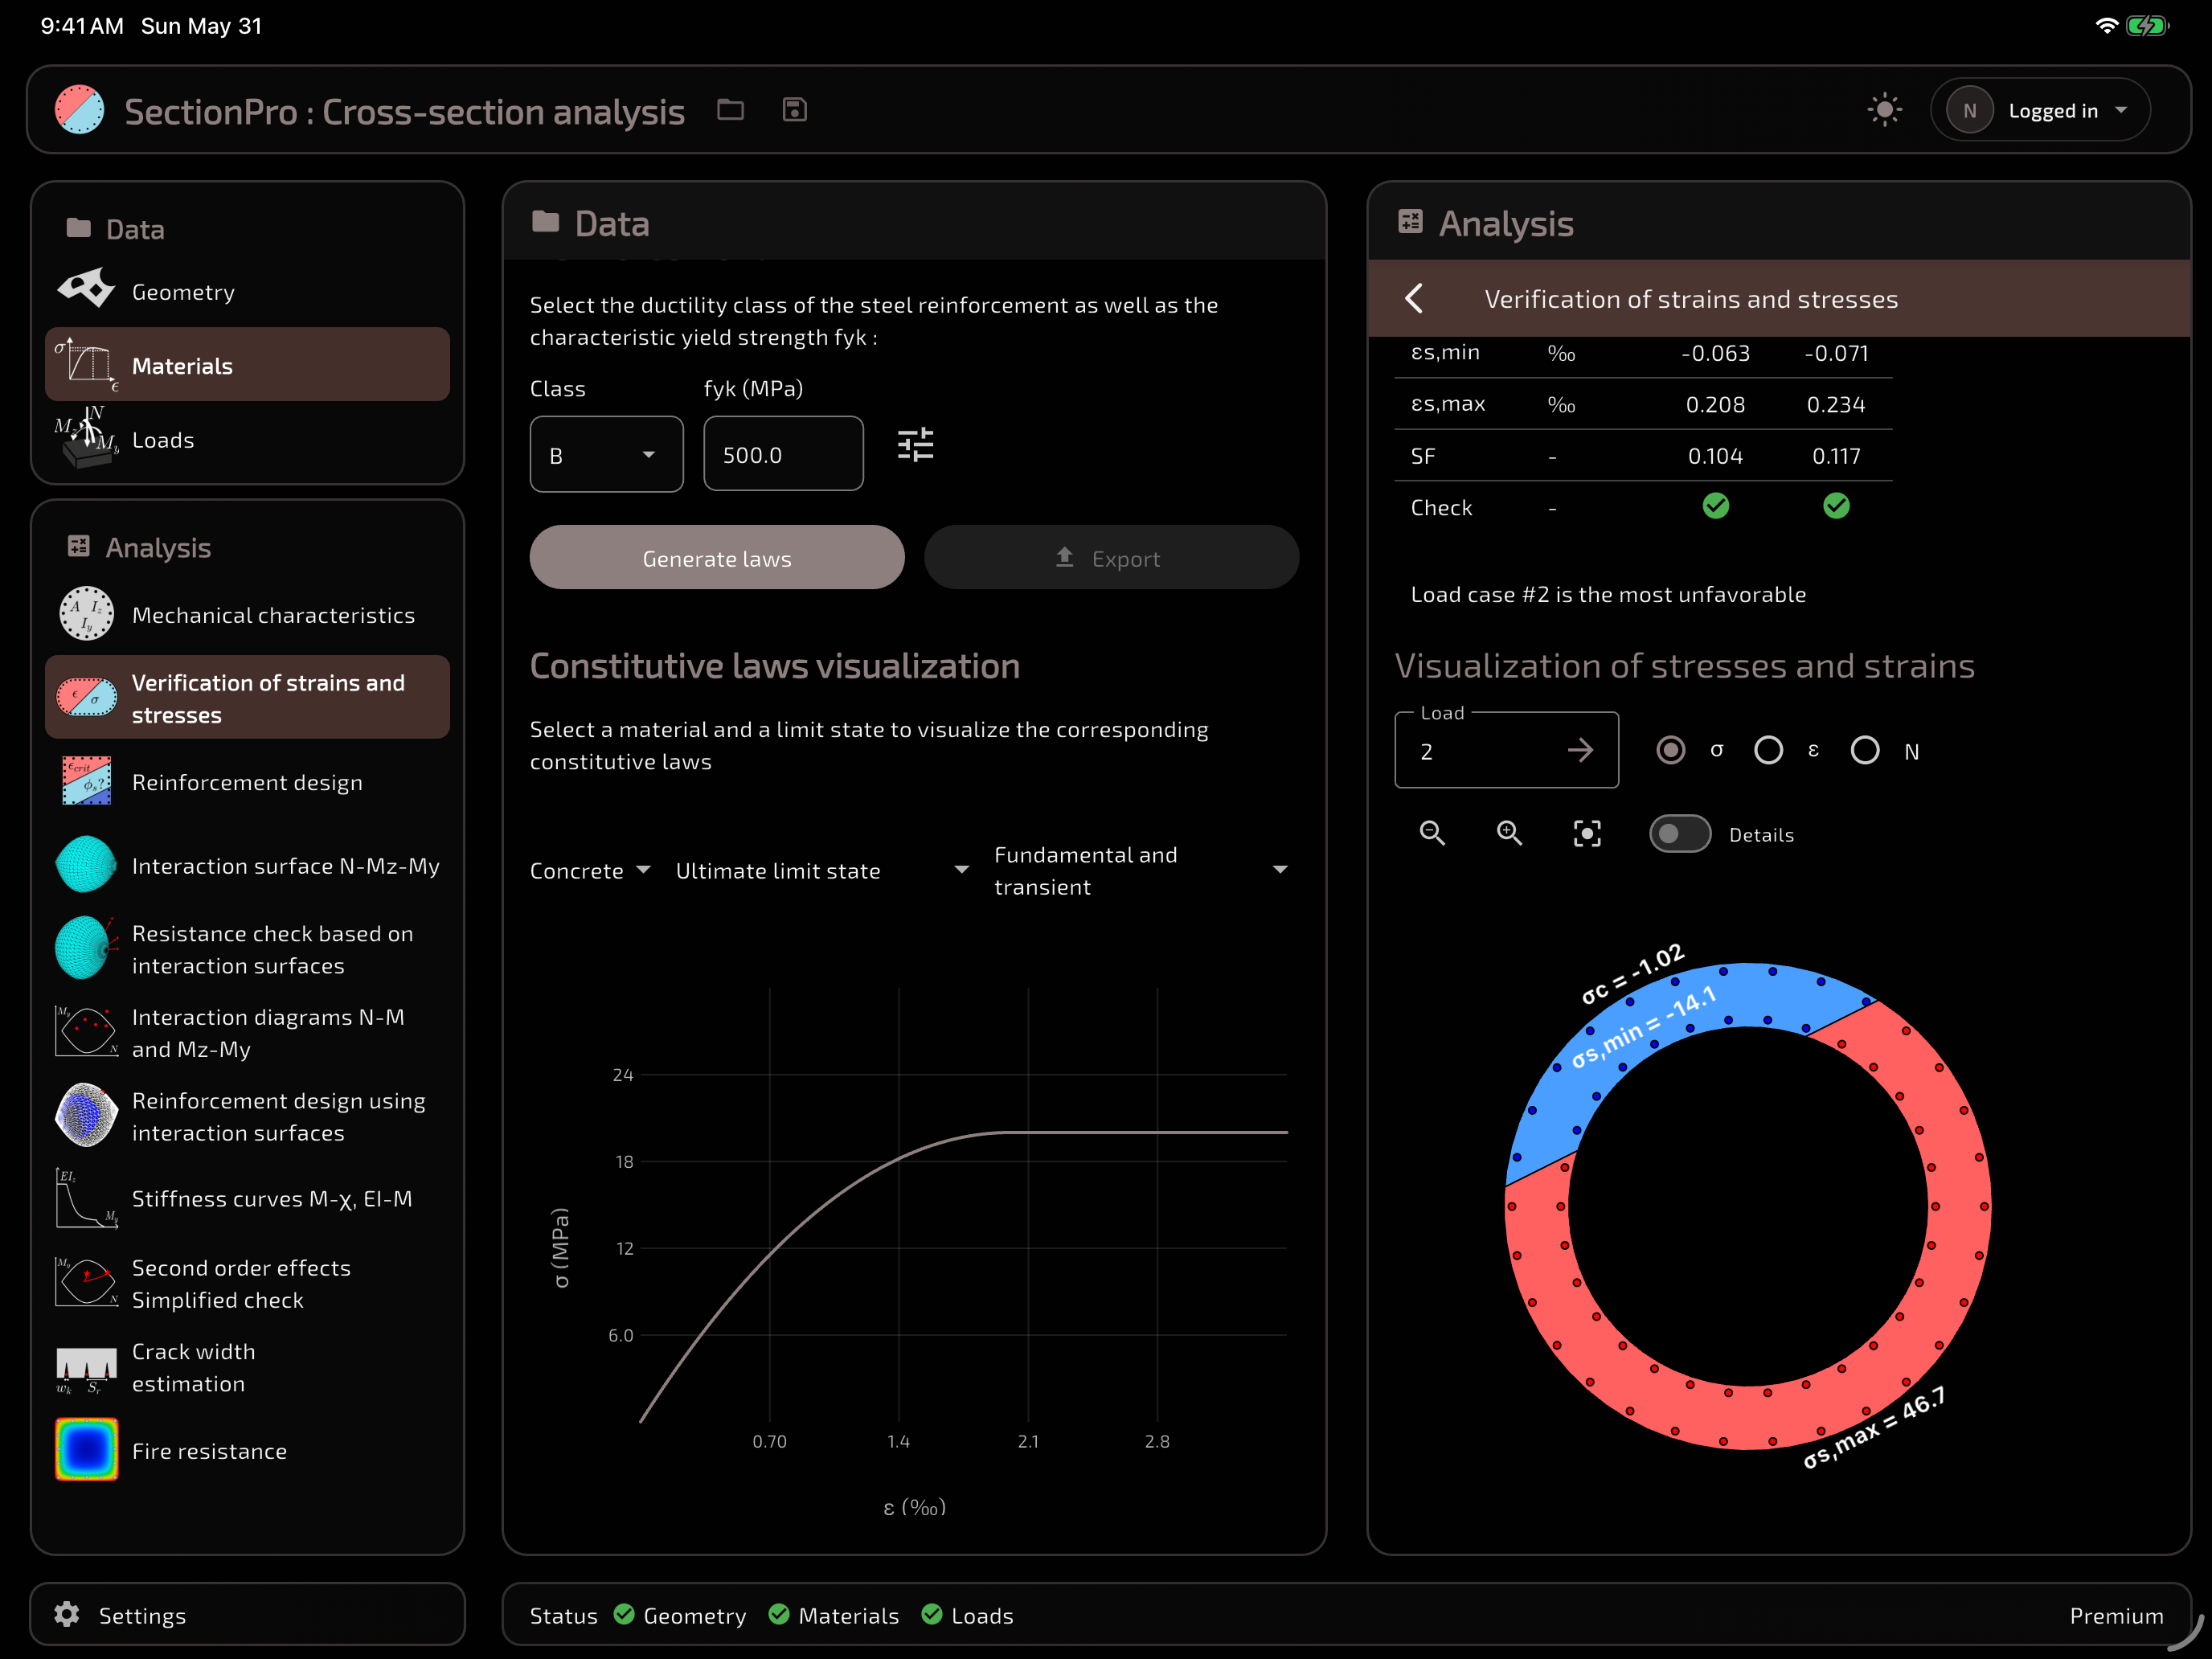Click the N user avatar
The width and height of the screenshot is (2212, 1659).
[x=1969, y=111]
